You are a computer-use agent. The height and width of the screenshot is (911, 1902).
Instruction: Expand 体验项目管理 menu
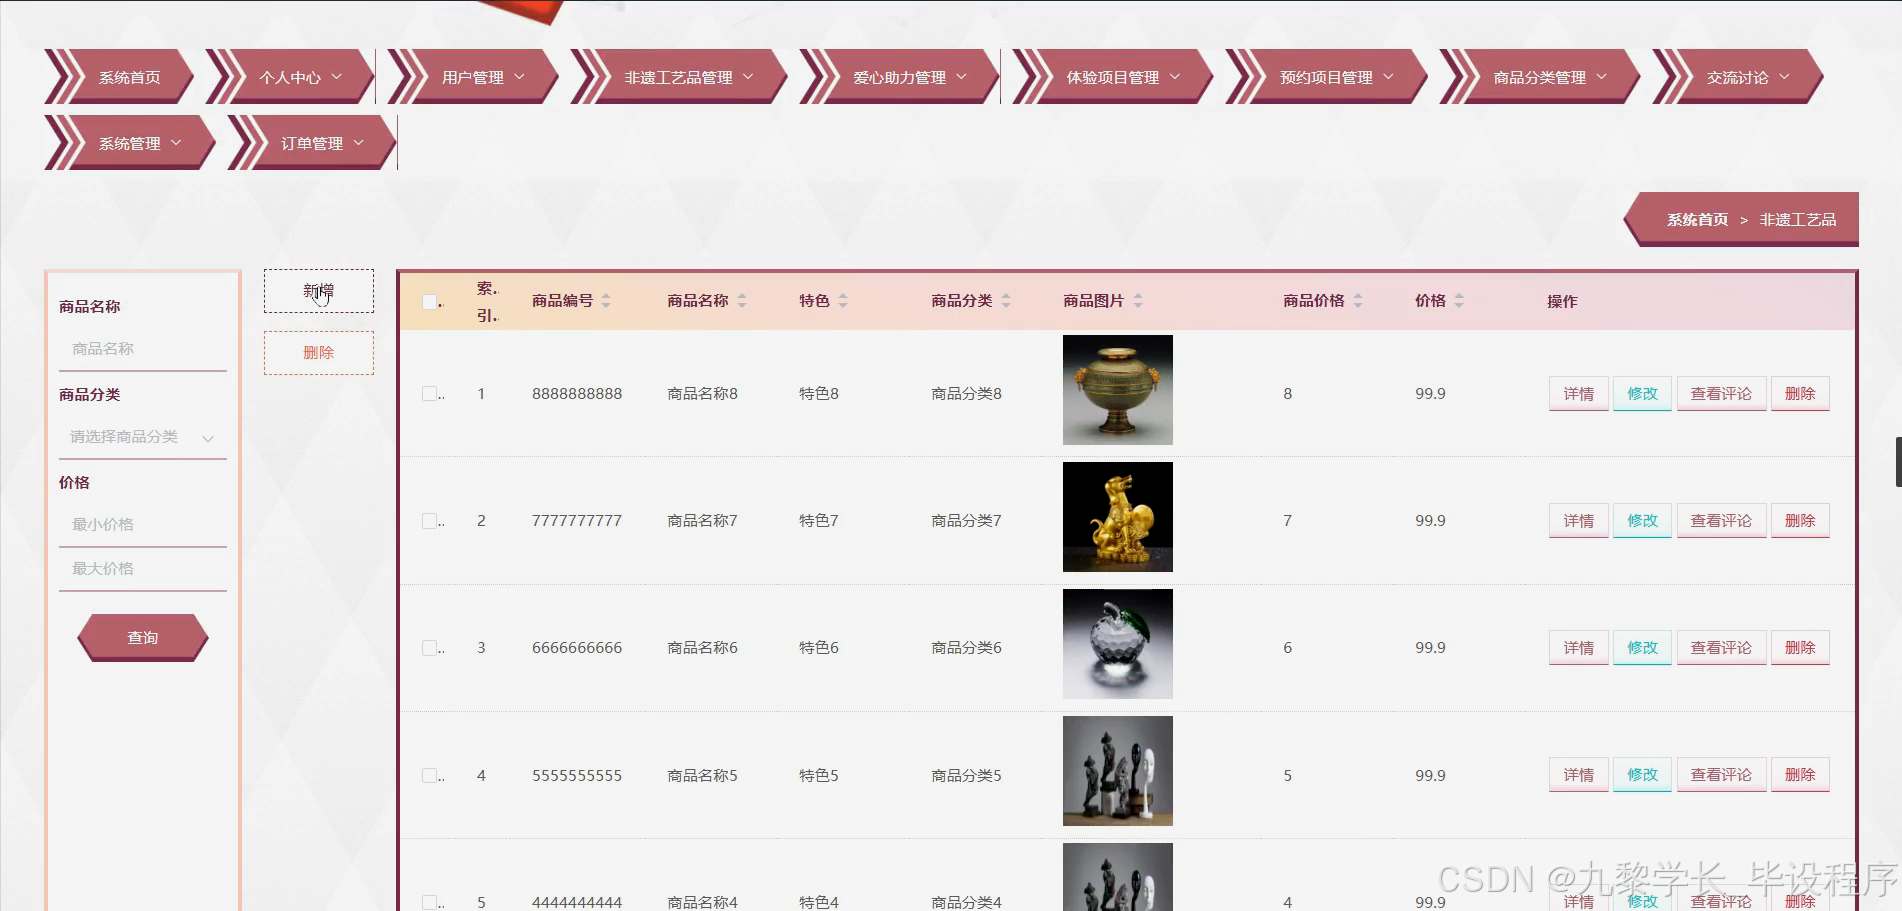[1113, 77]
